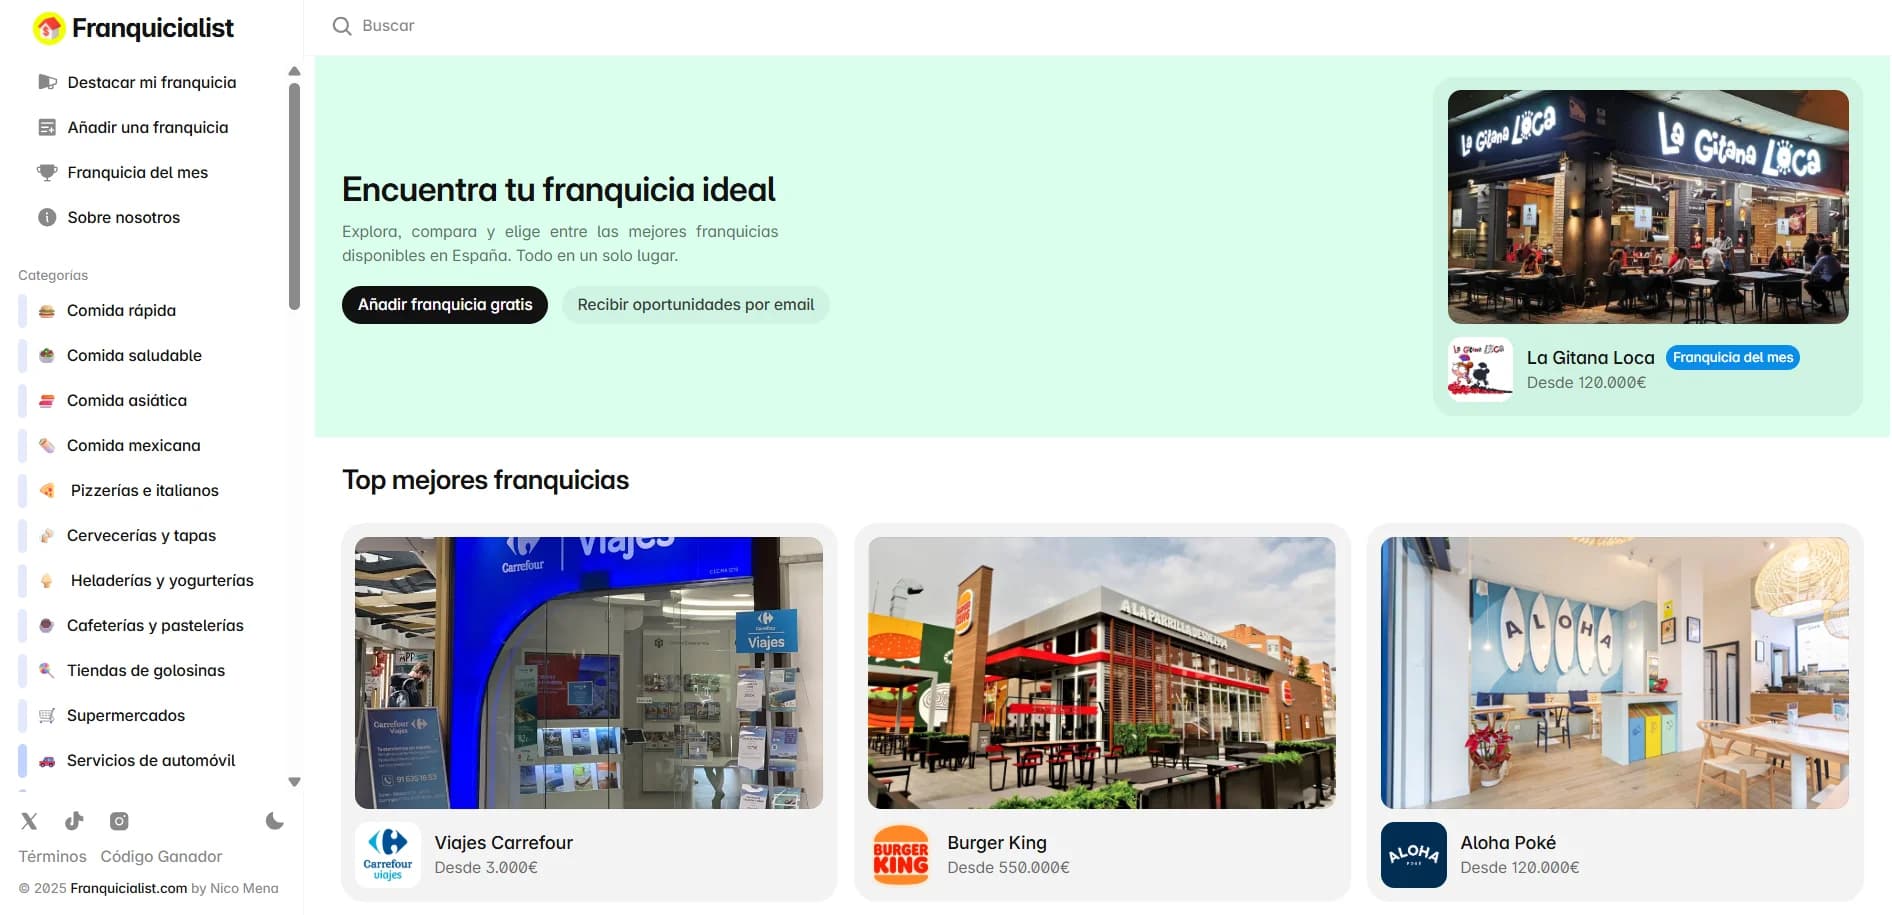Open Recibir oportunidades por email
The image size is (1892, 915).
coord(695,304)
